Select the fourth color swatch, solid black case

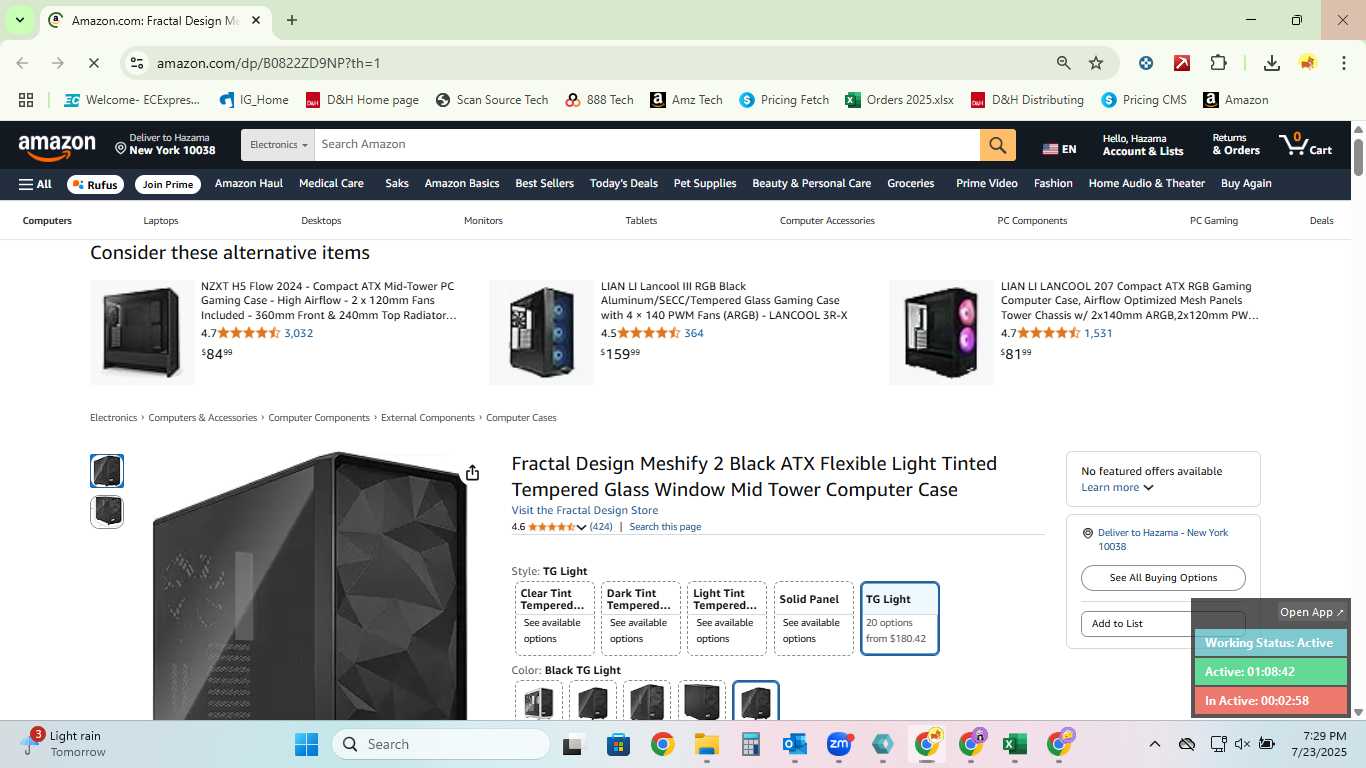point(701,701)
